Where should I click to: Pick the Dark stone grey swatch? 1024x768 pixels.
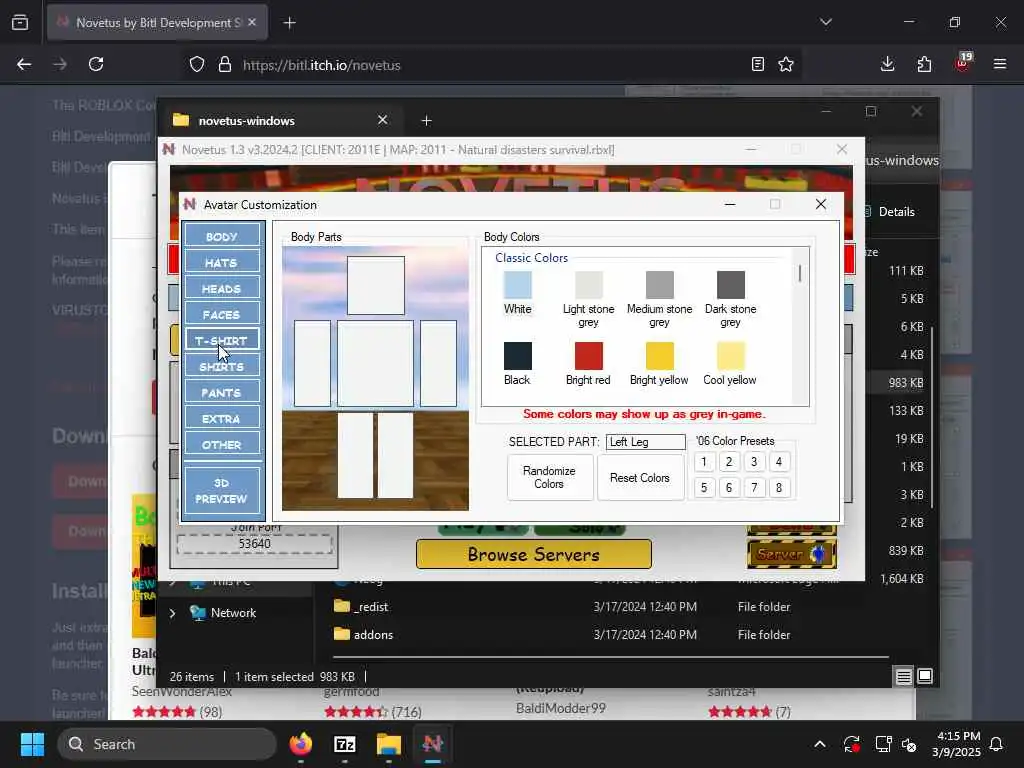pos(730,285)
